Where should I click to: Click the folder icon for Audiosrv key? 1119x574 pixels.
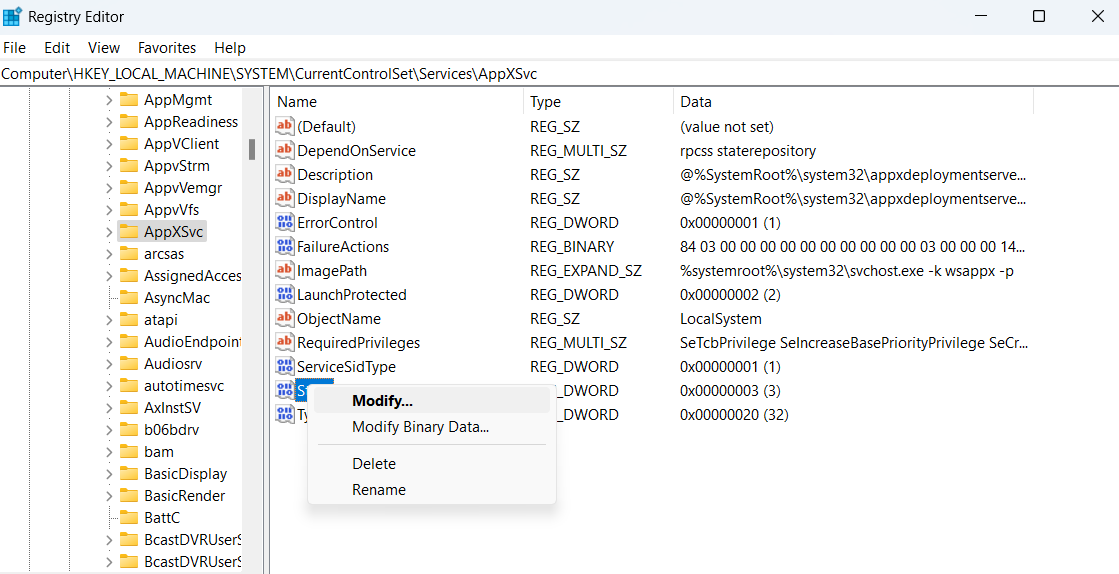128,363
